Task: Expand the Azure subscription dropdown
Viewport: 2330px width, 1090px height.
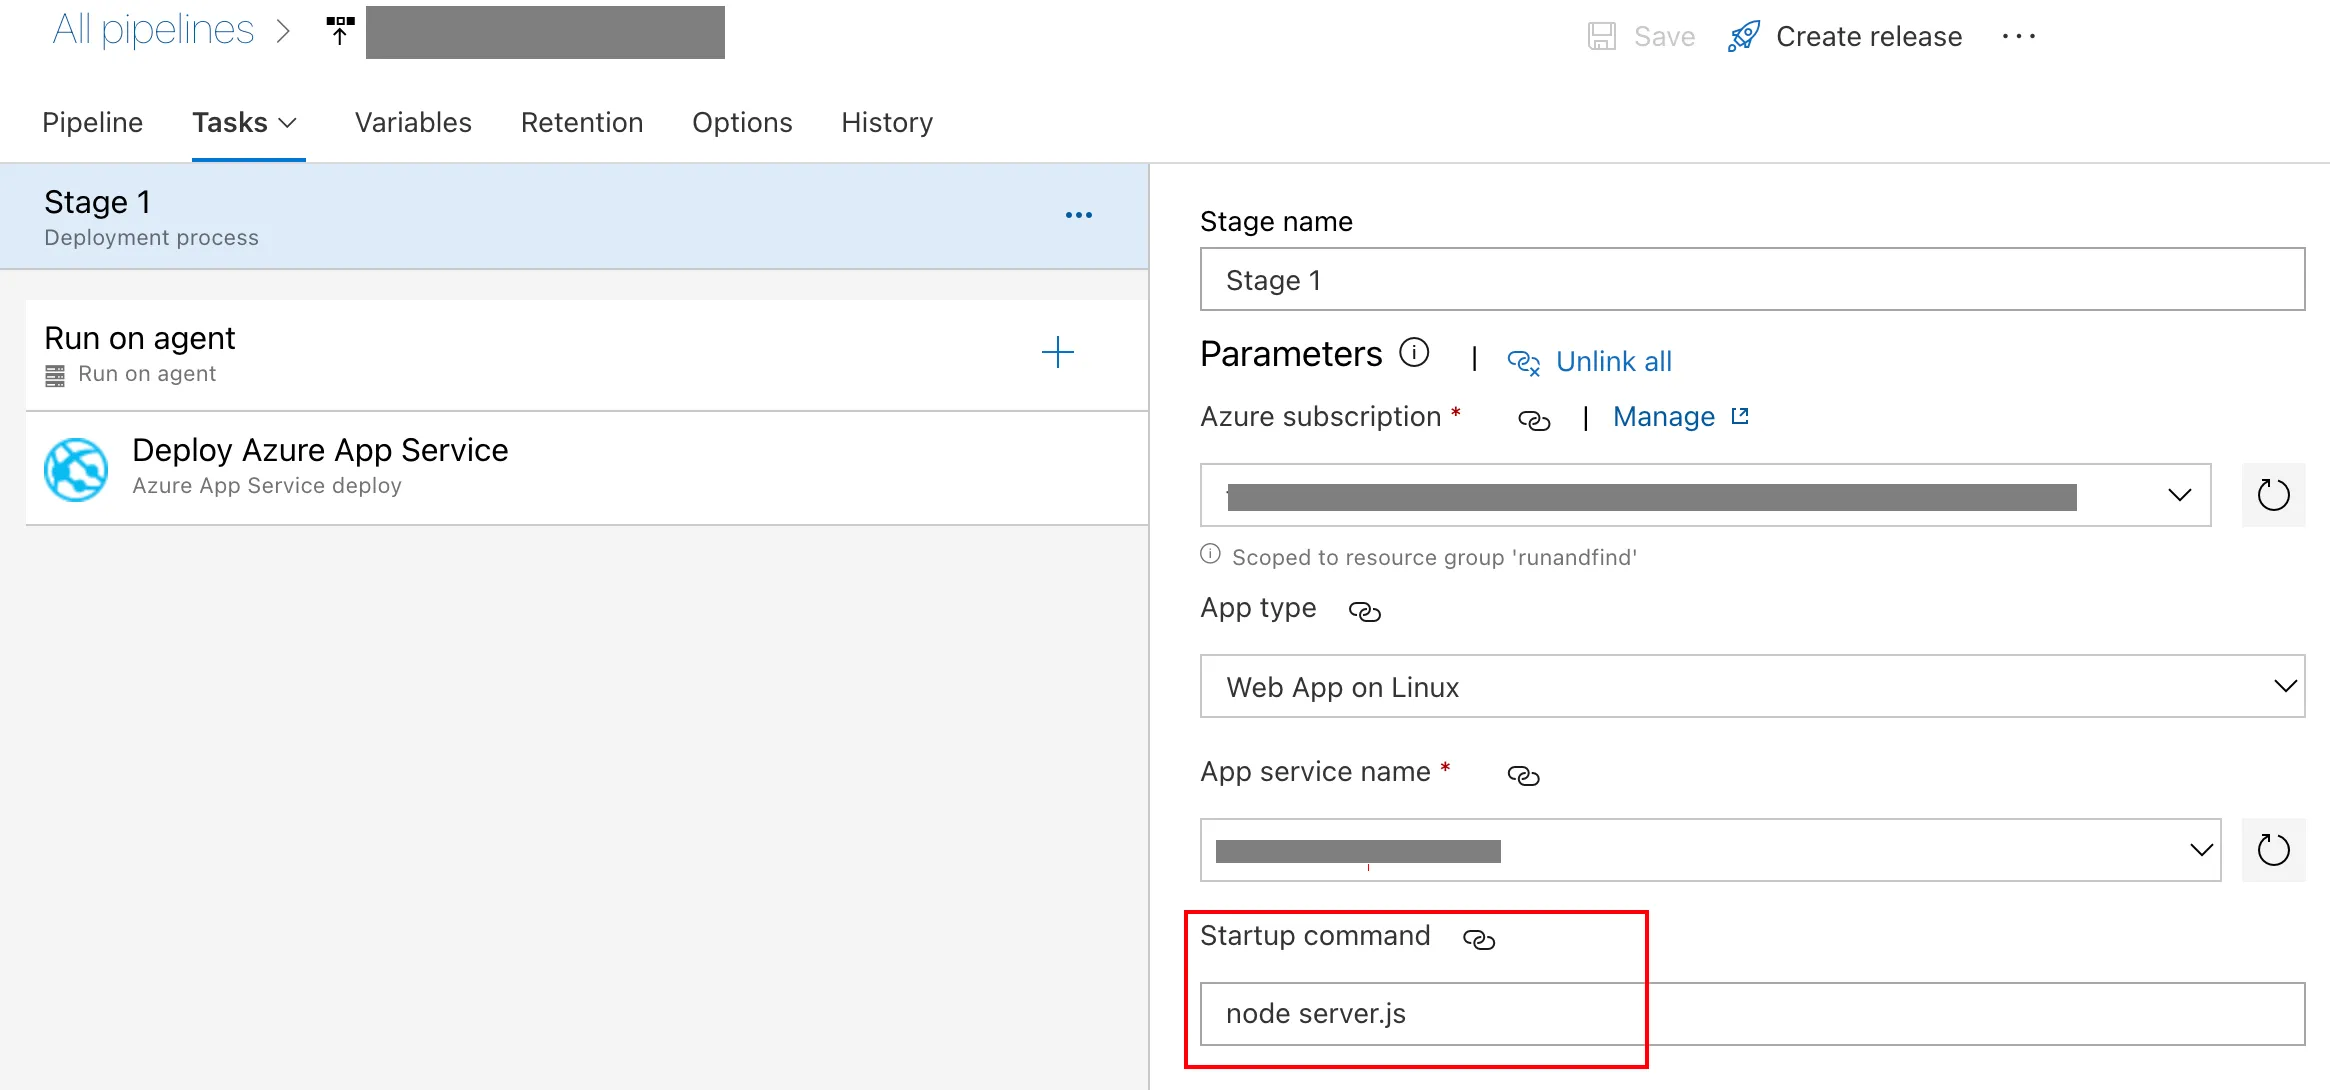Action: tap(2179, 495)
